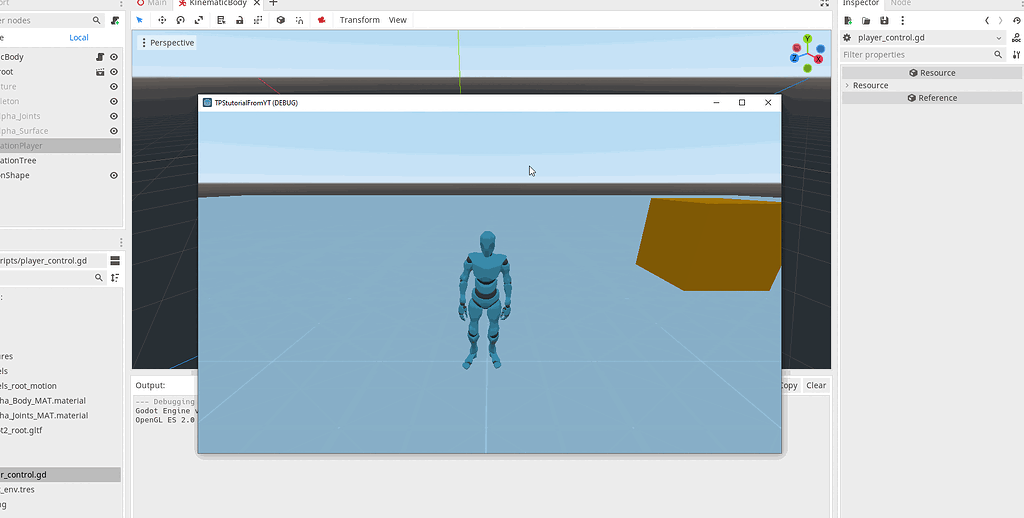Viewport: 1024px width, 518px height.
Task: Select the AnimationPlayer node
Action: click(x=60, y=146)
